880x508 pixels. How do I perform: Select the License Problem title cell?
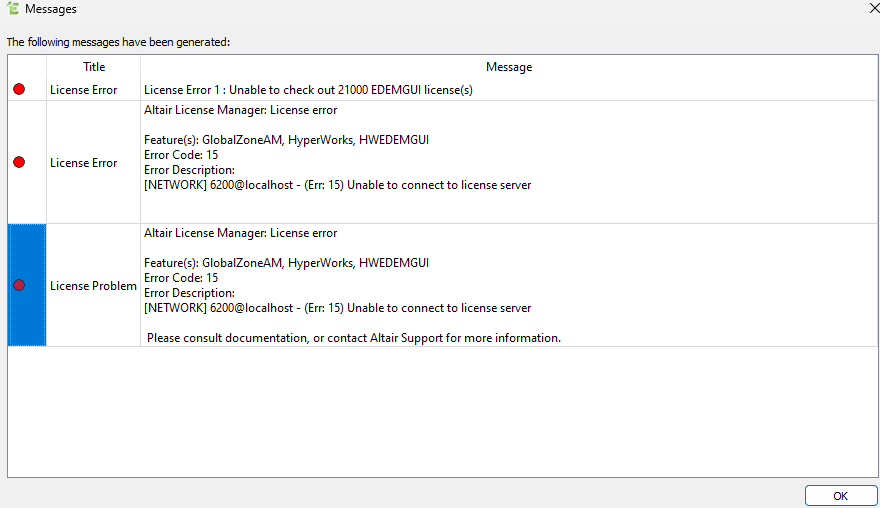tap(93, 286)
